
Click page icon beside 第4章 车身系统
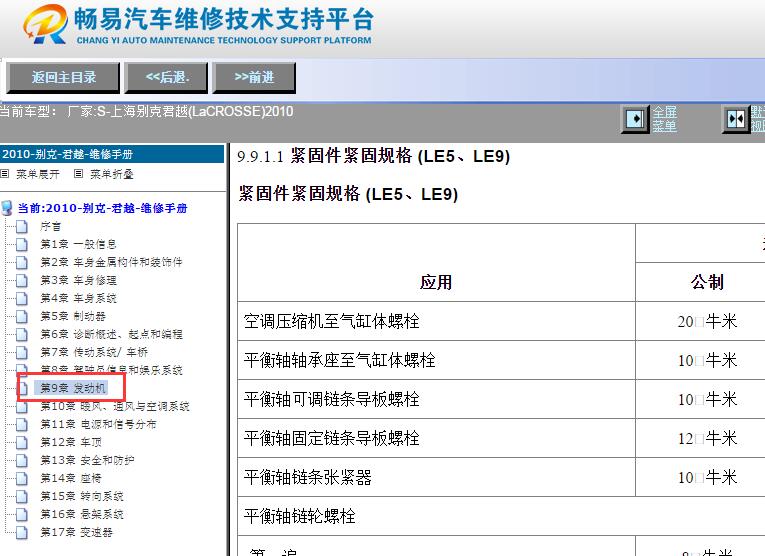coord(21,298)
